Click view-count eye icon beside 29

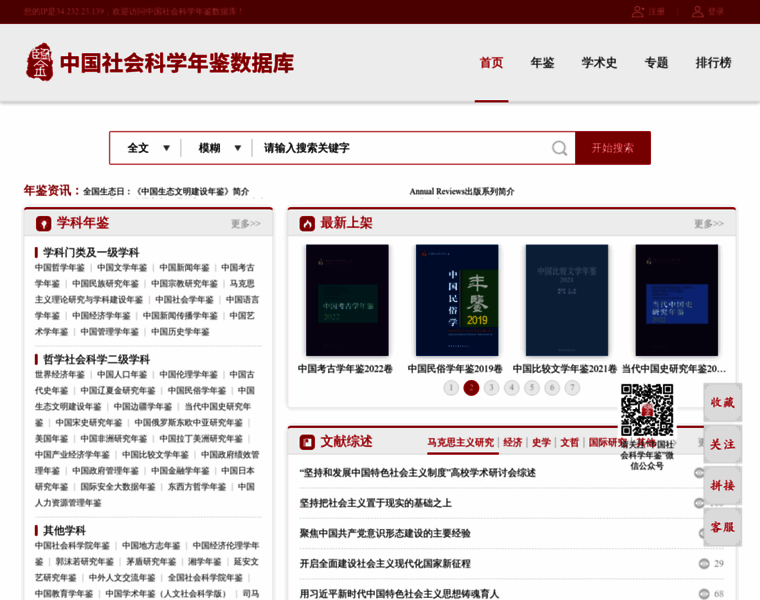point(704,563)
